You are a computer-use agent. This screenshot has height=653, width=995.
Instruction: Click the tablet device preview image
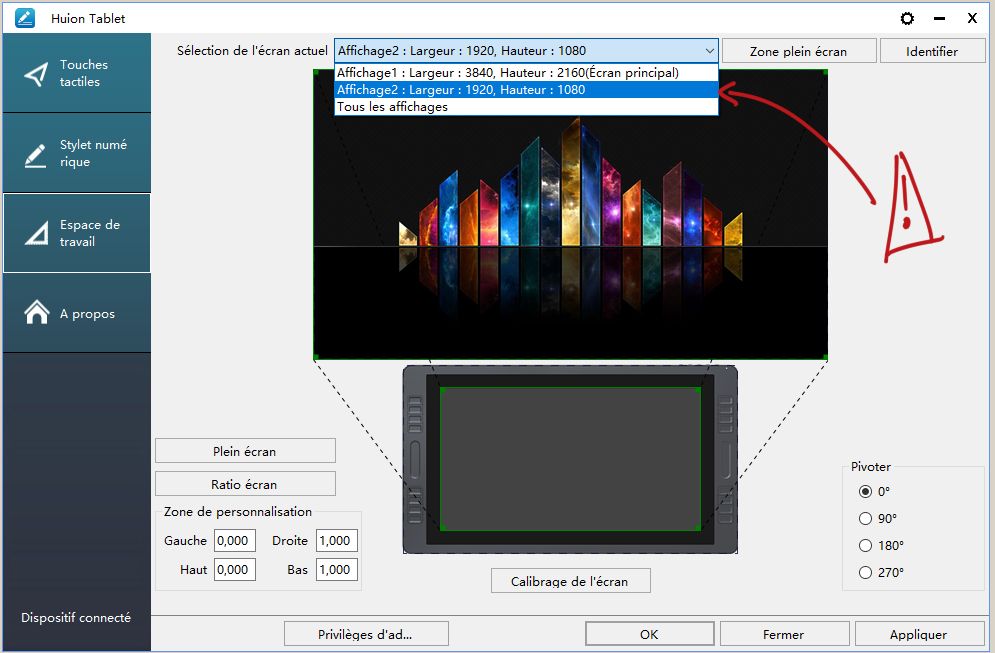(x=570, y=459)
